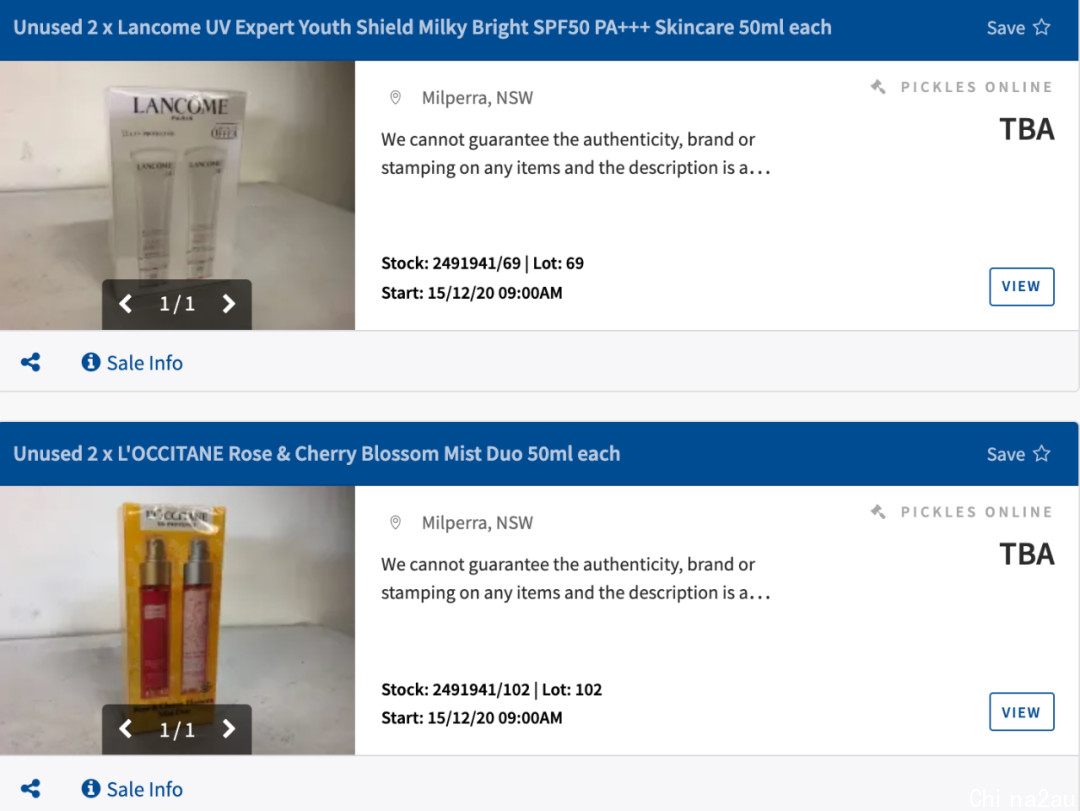Image resolution: width=1080 pixels, height=811 pixels.
Task: Click the Stock: 2491941/69 text
Action: (x=451, y=263)
